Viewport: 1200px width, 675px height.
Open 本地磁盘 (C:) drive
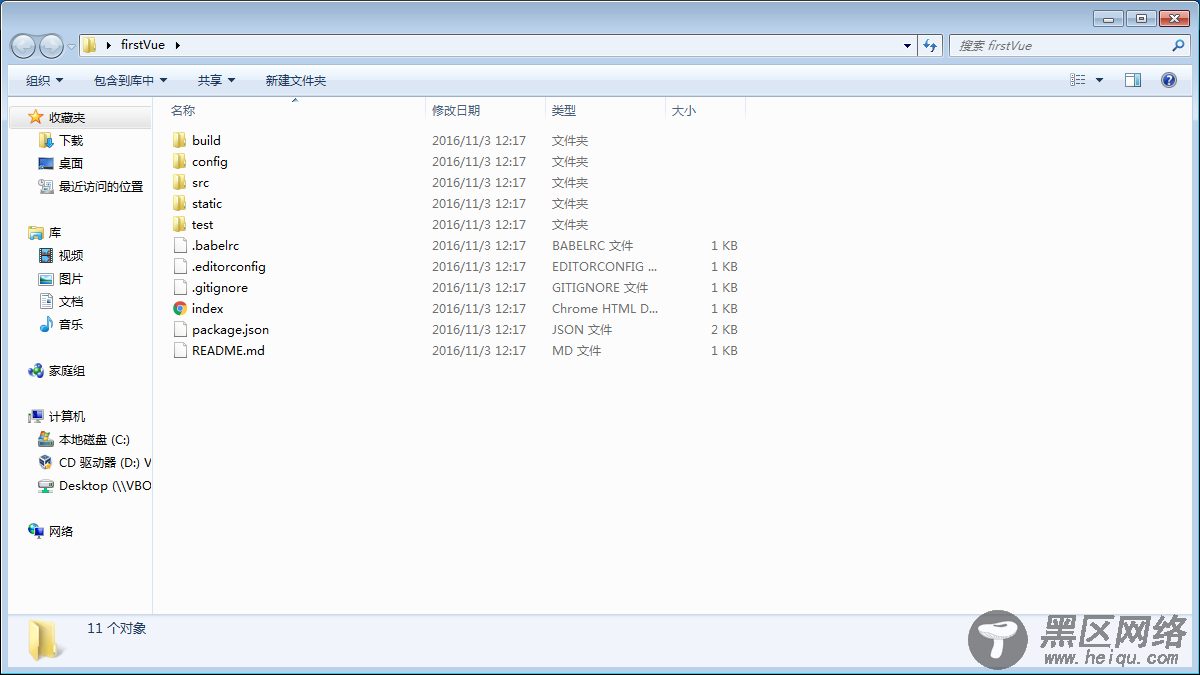pos(94,440)
